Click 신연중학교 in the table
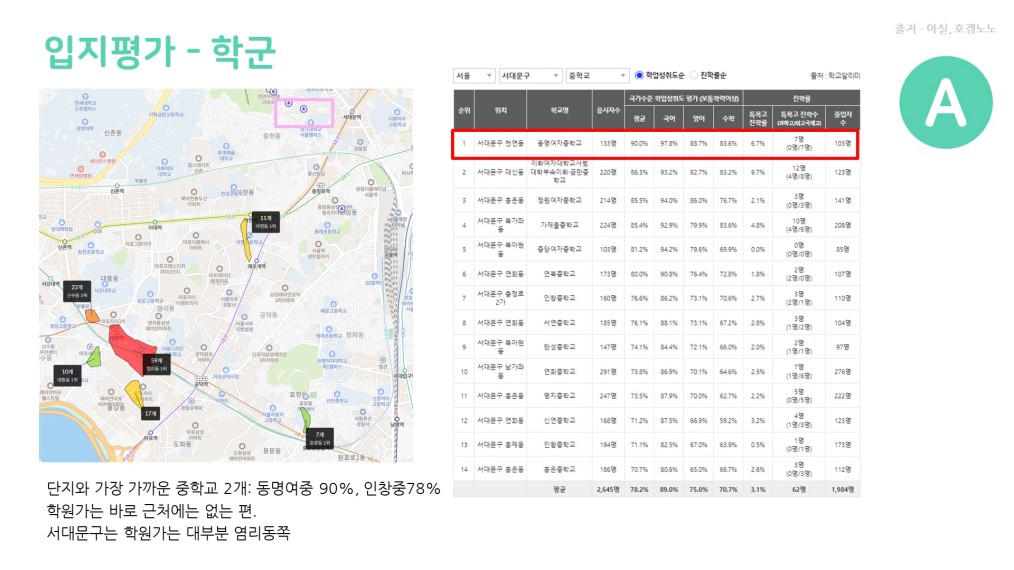 (559, 421)
